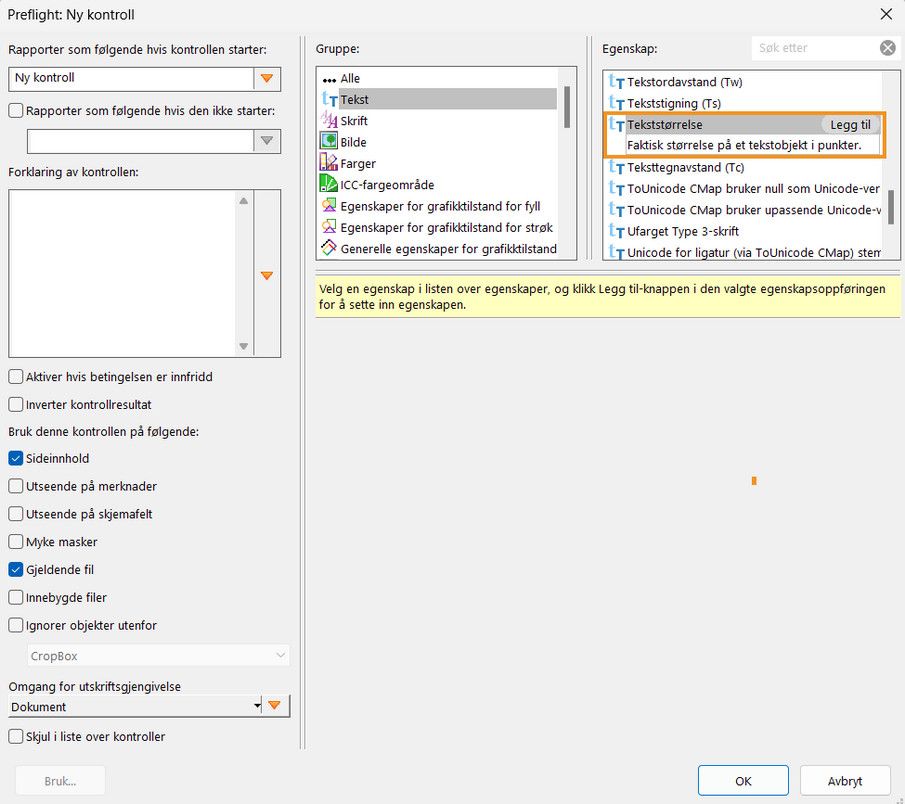Screen dimensions: 905x804
Task: Open the Ny kontroll report dropdown arrow
Action: click(267, 78)
